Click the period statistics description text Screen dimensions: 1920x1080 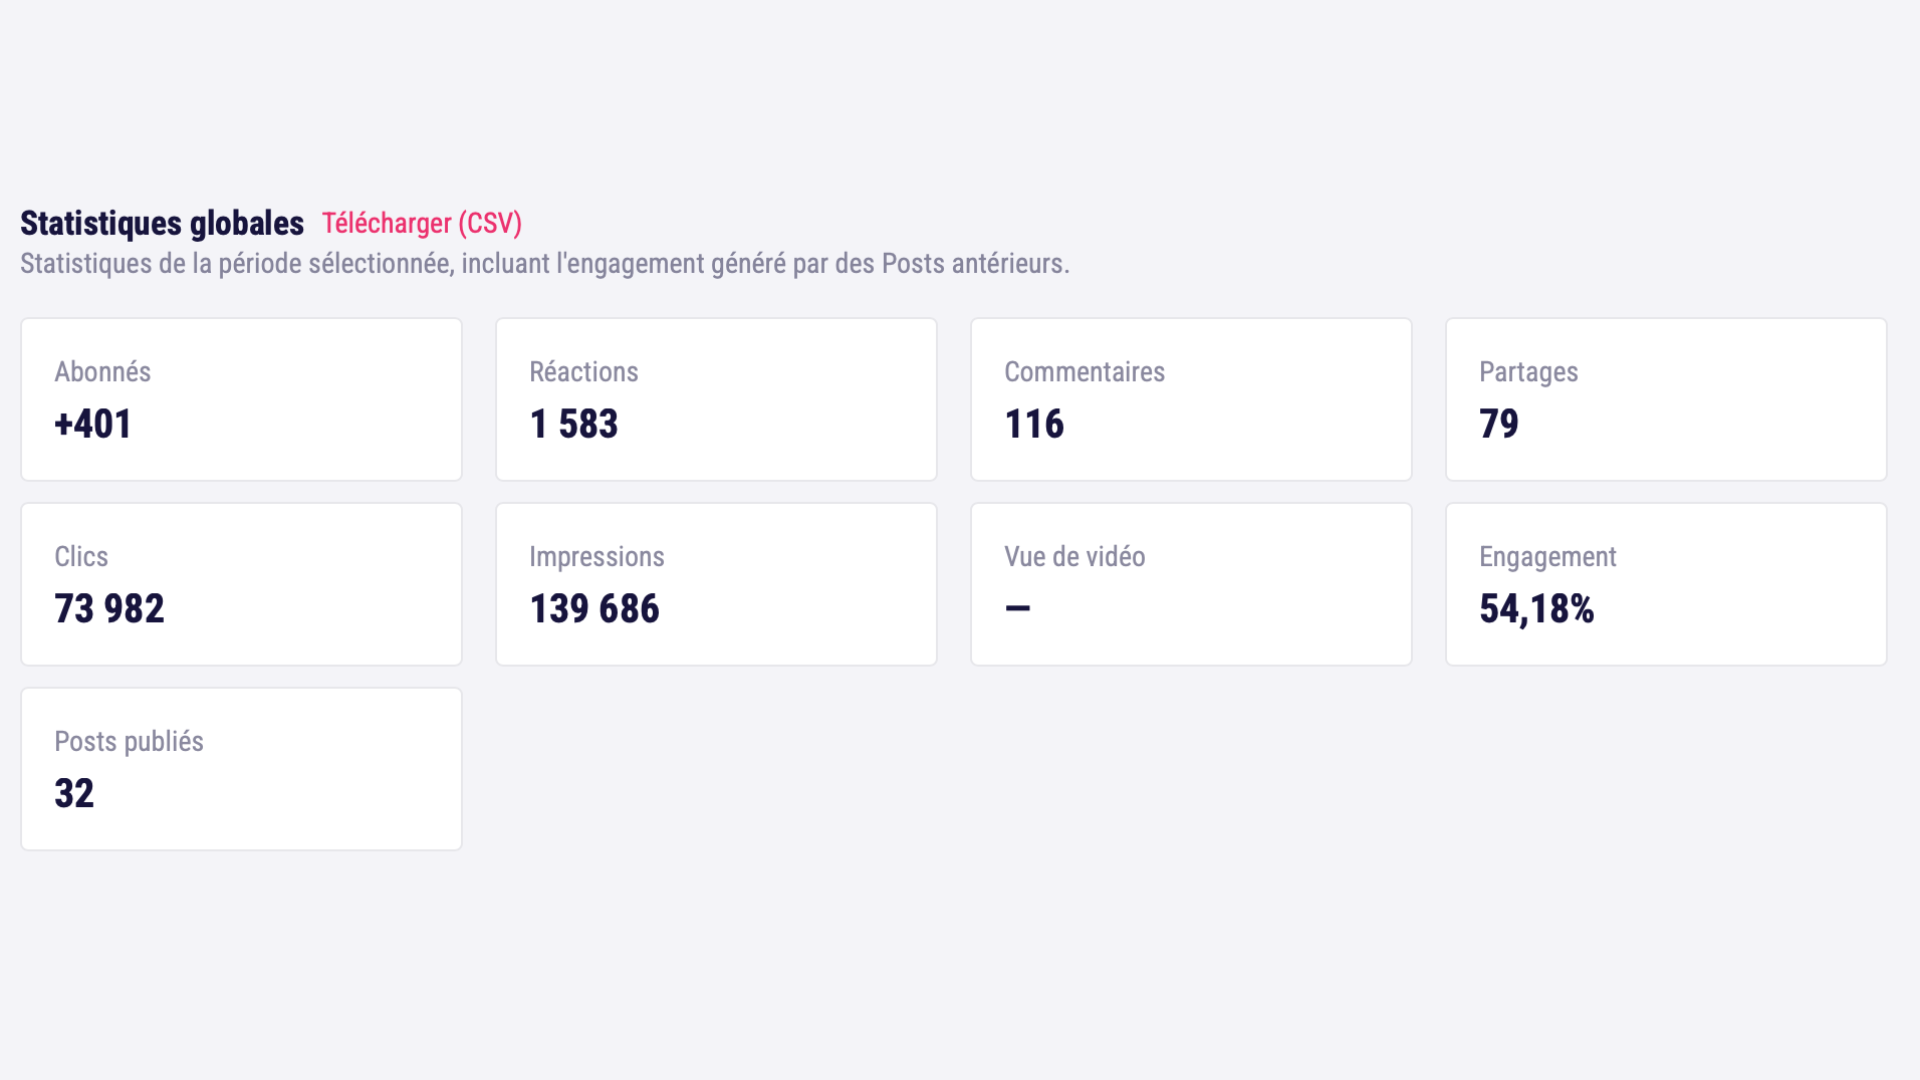point(544,264)
